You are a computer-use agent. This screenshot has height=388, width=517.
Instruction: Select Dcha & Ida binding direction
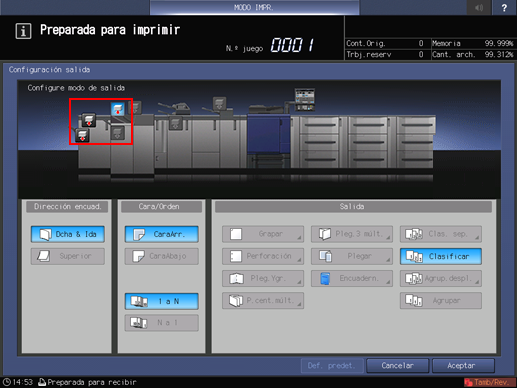[68, 234]
